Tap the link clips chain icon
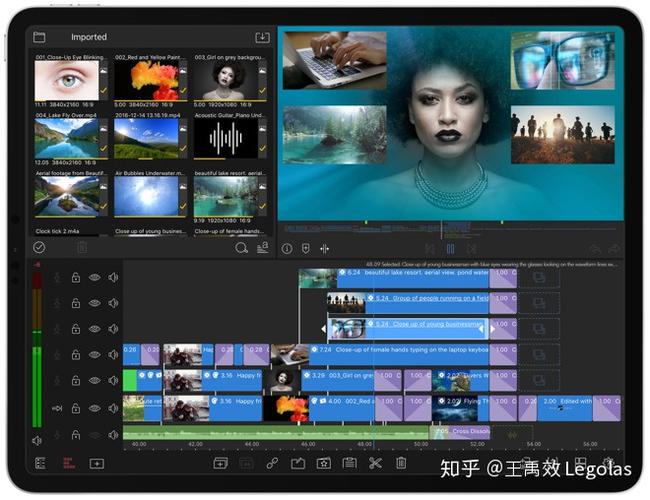This screenshot has width=650, height=500. [x=272, y=463]
